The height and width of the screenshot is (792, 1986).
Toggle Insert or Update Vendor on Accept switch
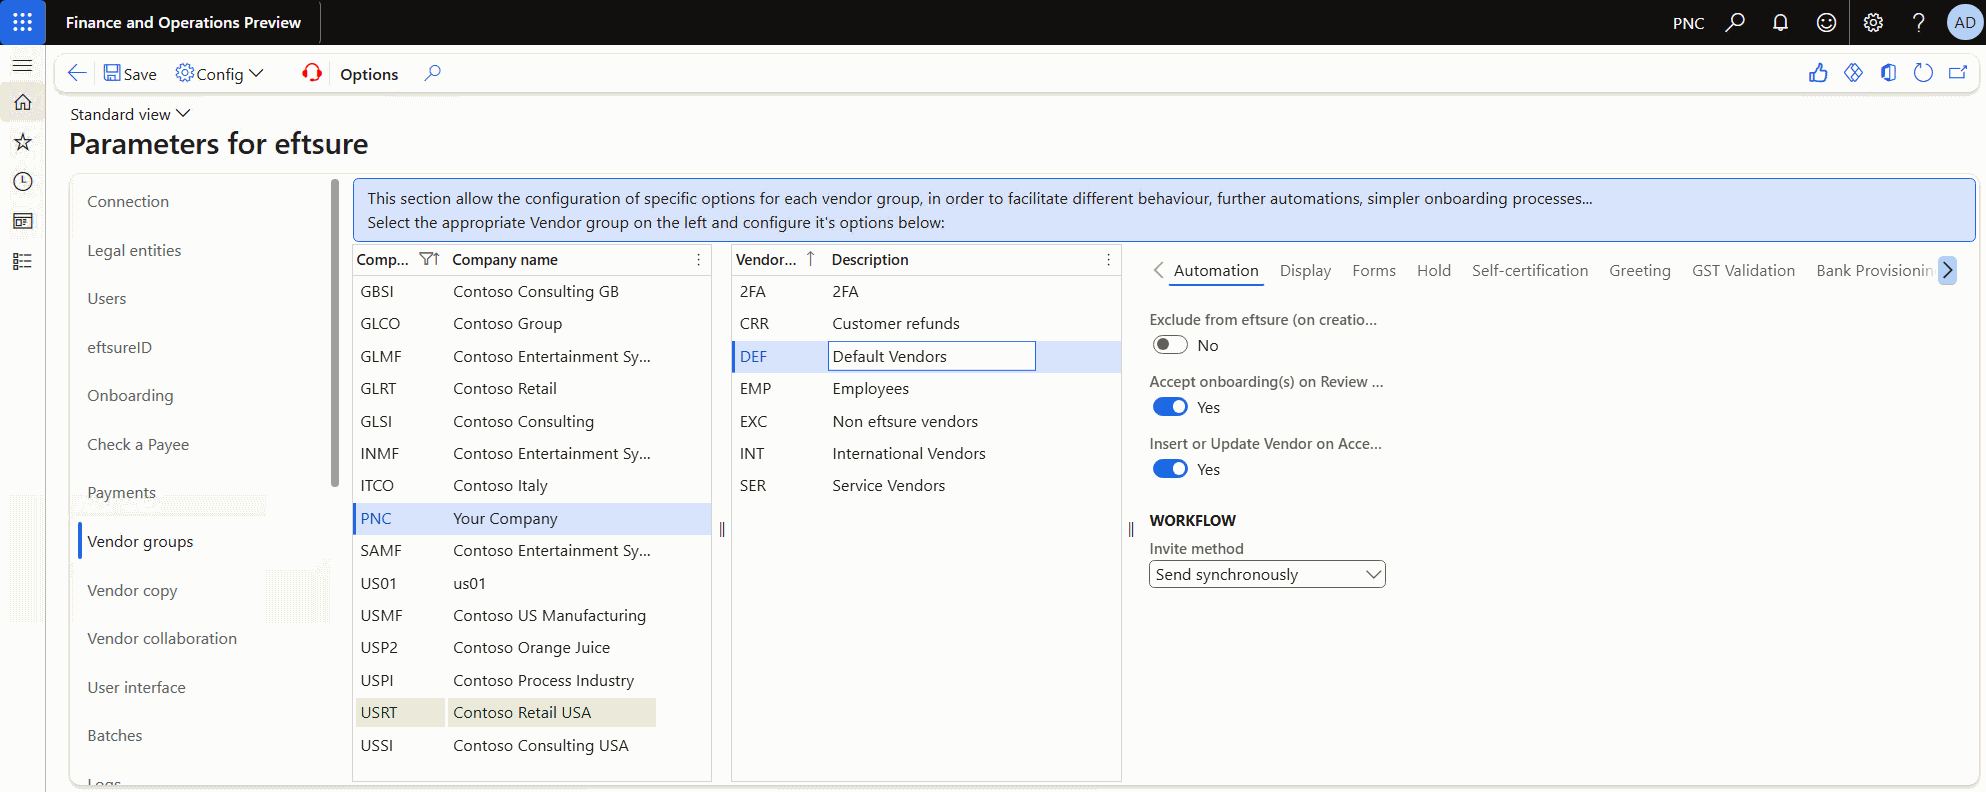pos(1169,469)
